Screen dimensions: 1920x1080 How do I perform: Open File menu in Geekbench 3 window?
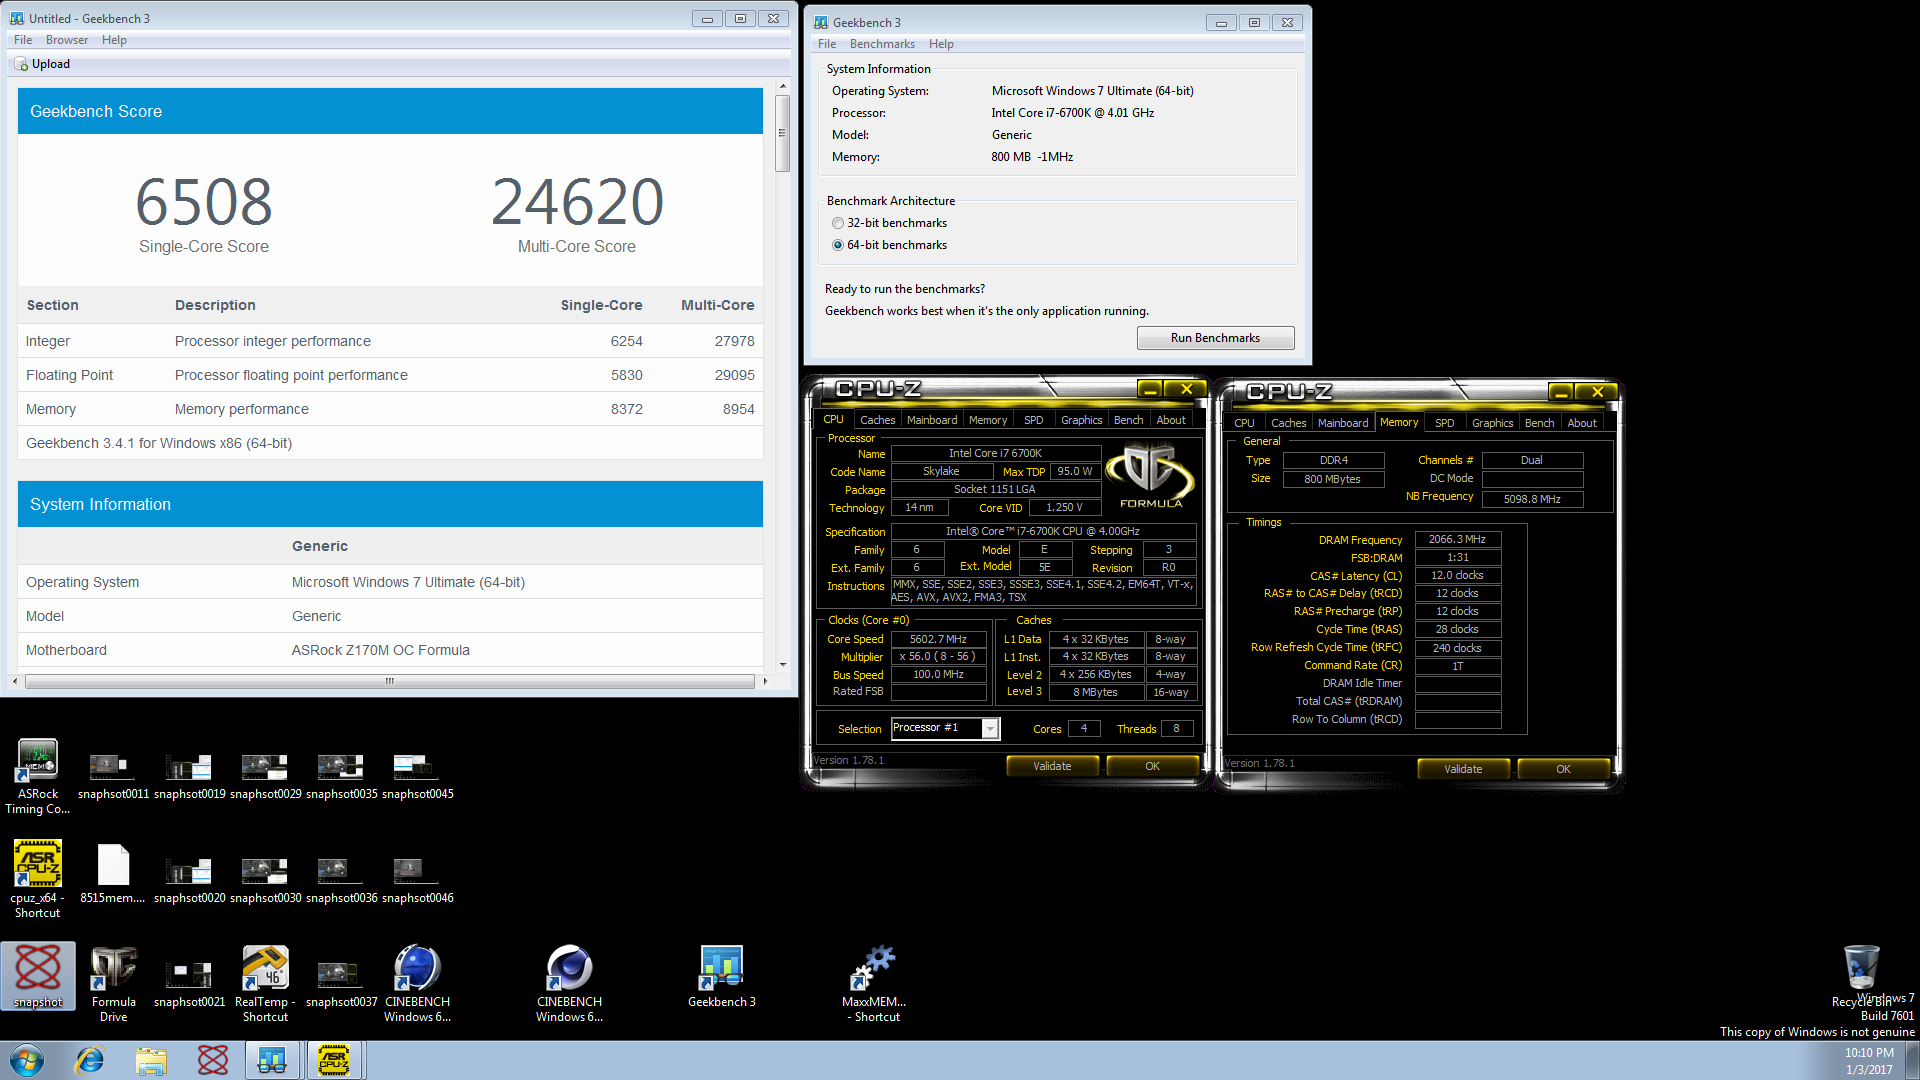tap(827, 44)
